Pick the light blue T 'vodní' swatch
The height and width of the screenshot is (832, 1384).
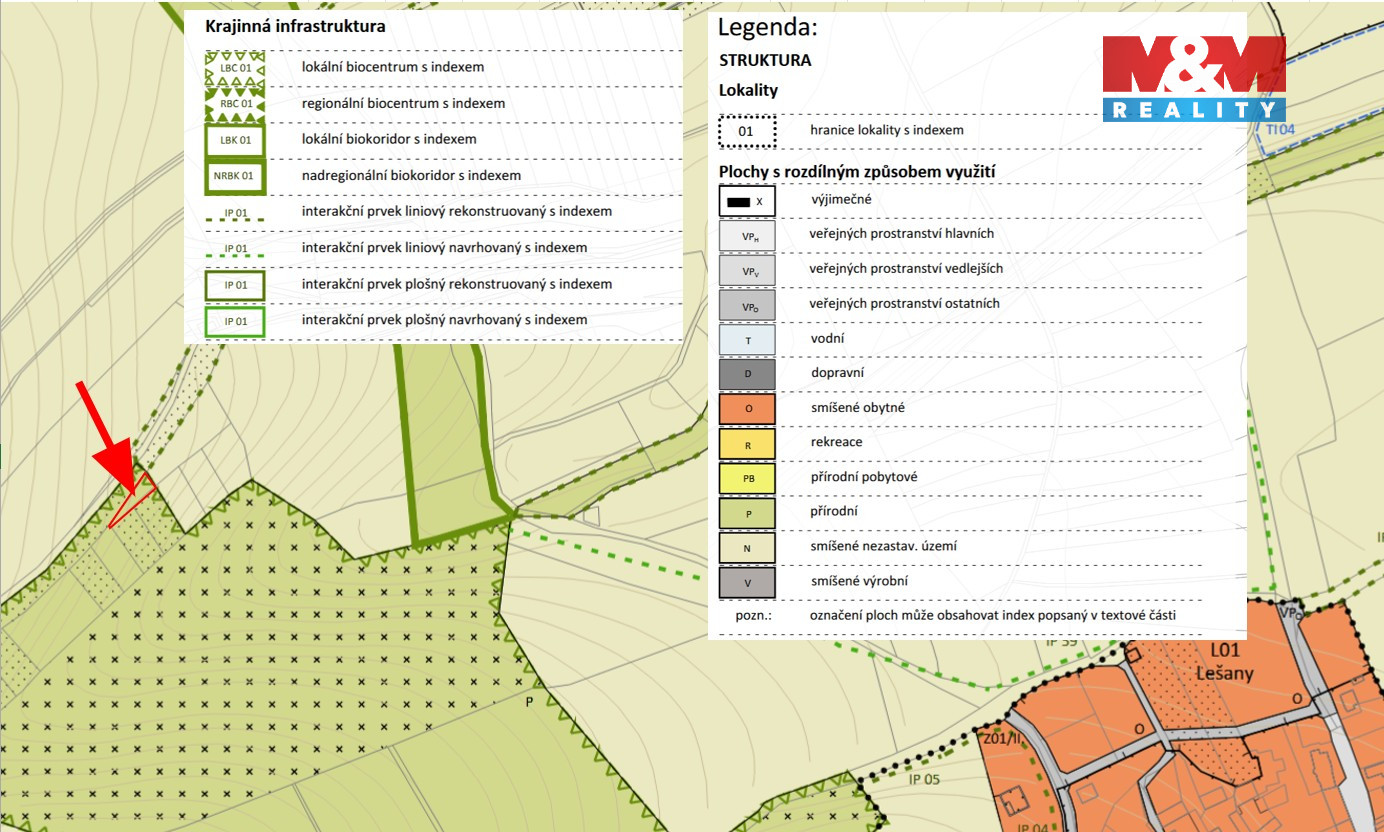pos(746,340)
